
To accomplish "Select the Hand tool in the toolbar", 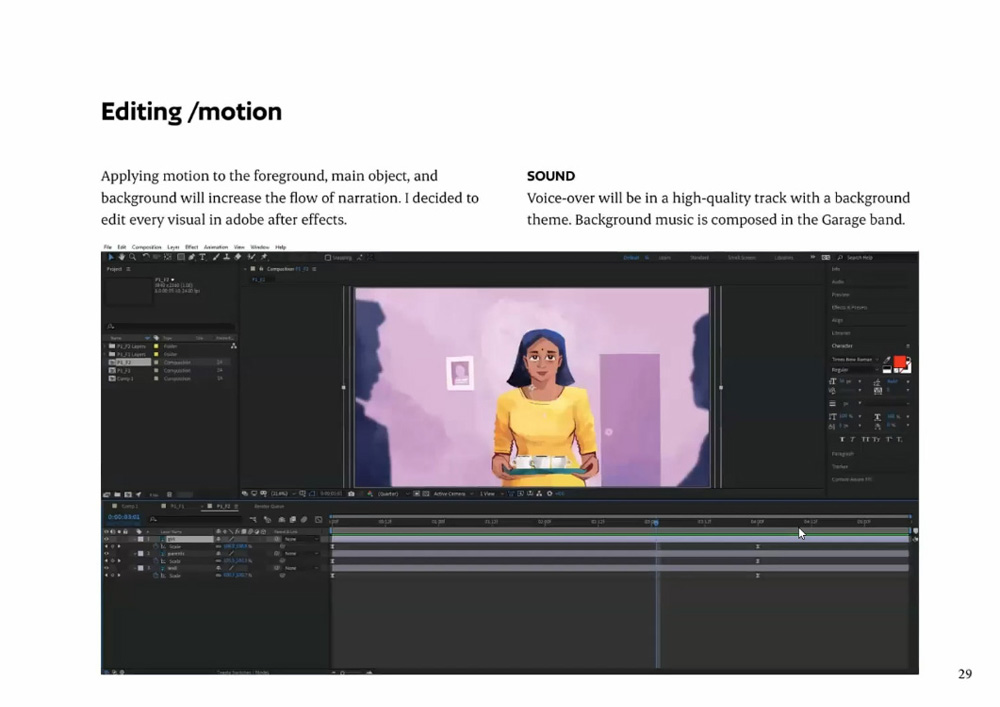I will [121, 257].
